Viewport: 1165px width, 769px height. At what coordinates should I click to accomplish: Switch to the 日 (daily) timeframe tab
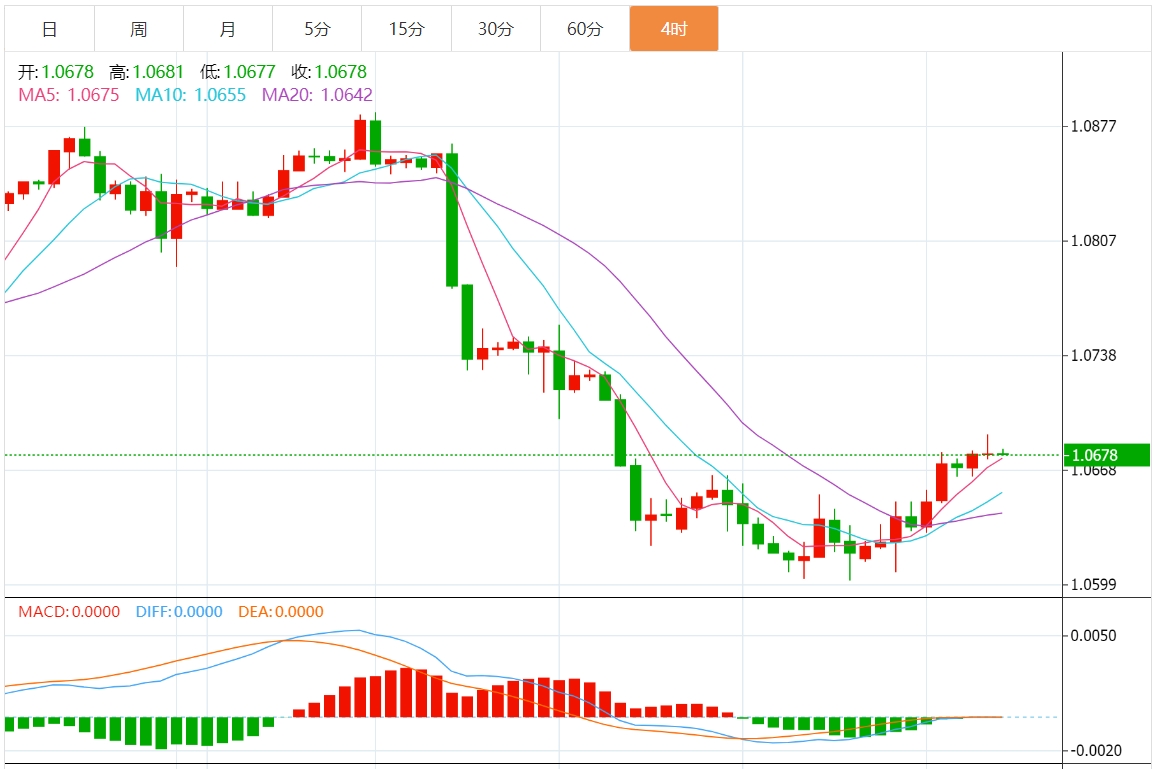pyautogui.click(x=49, y=29)
